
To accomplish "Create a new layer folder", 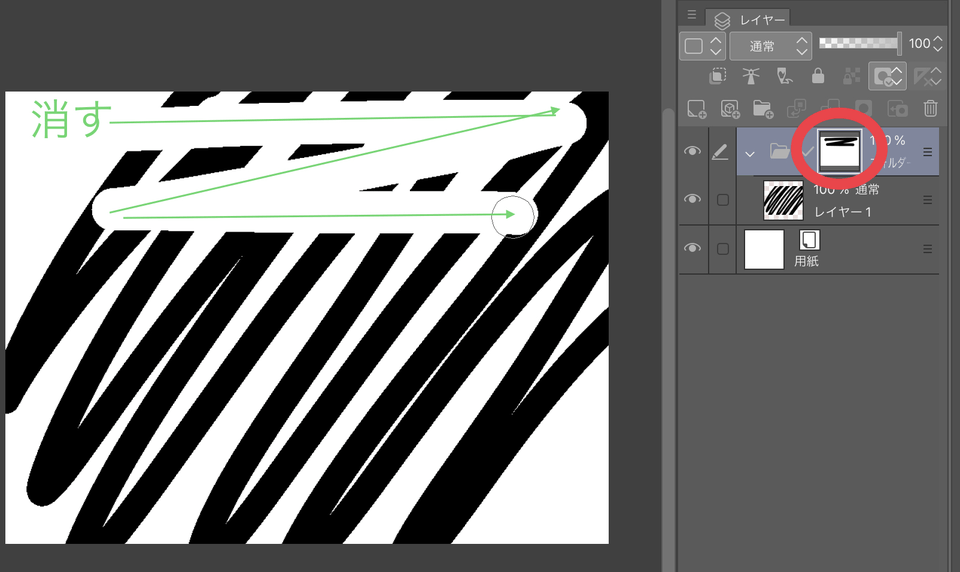I will point(763,109).
